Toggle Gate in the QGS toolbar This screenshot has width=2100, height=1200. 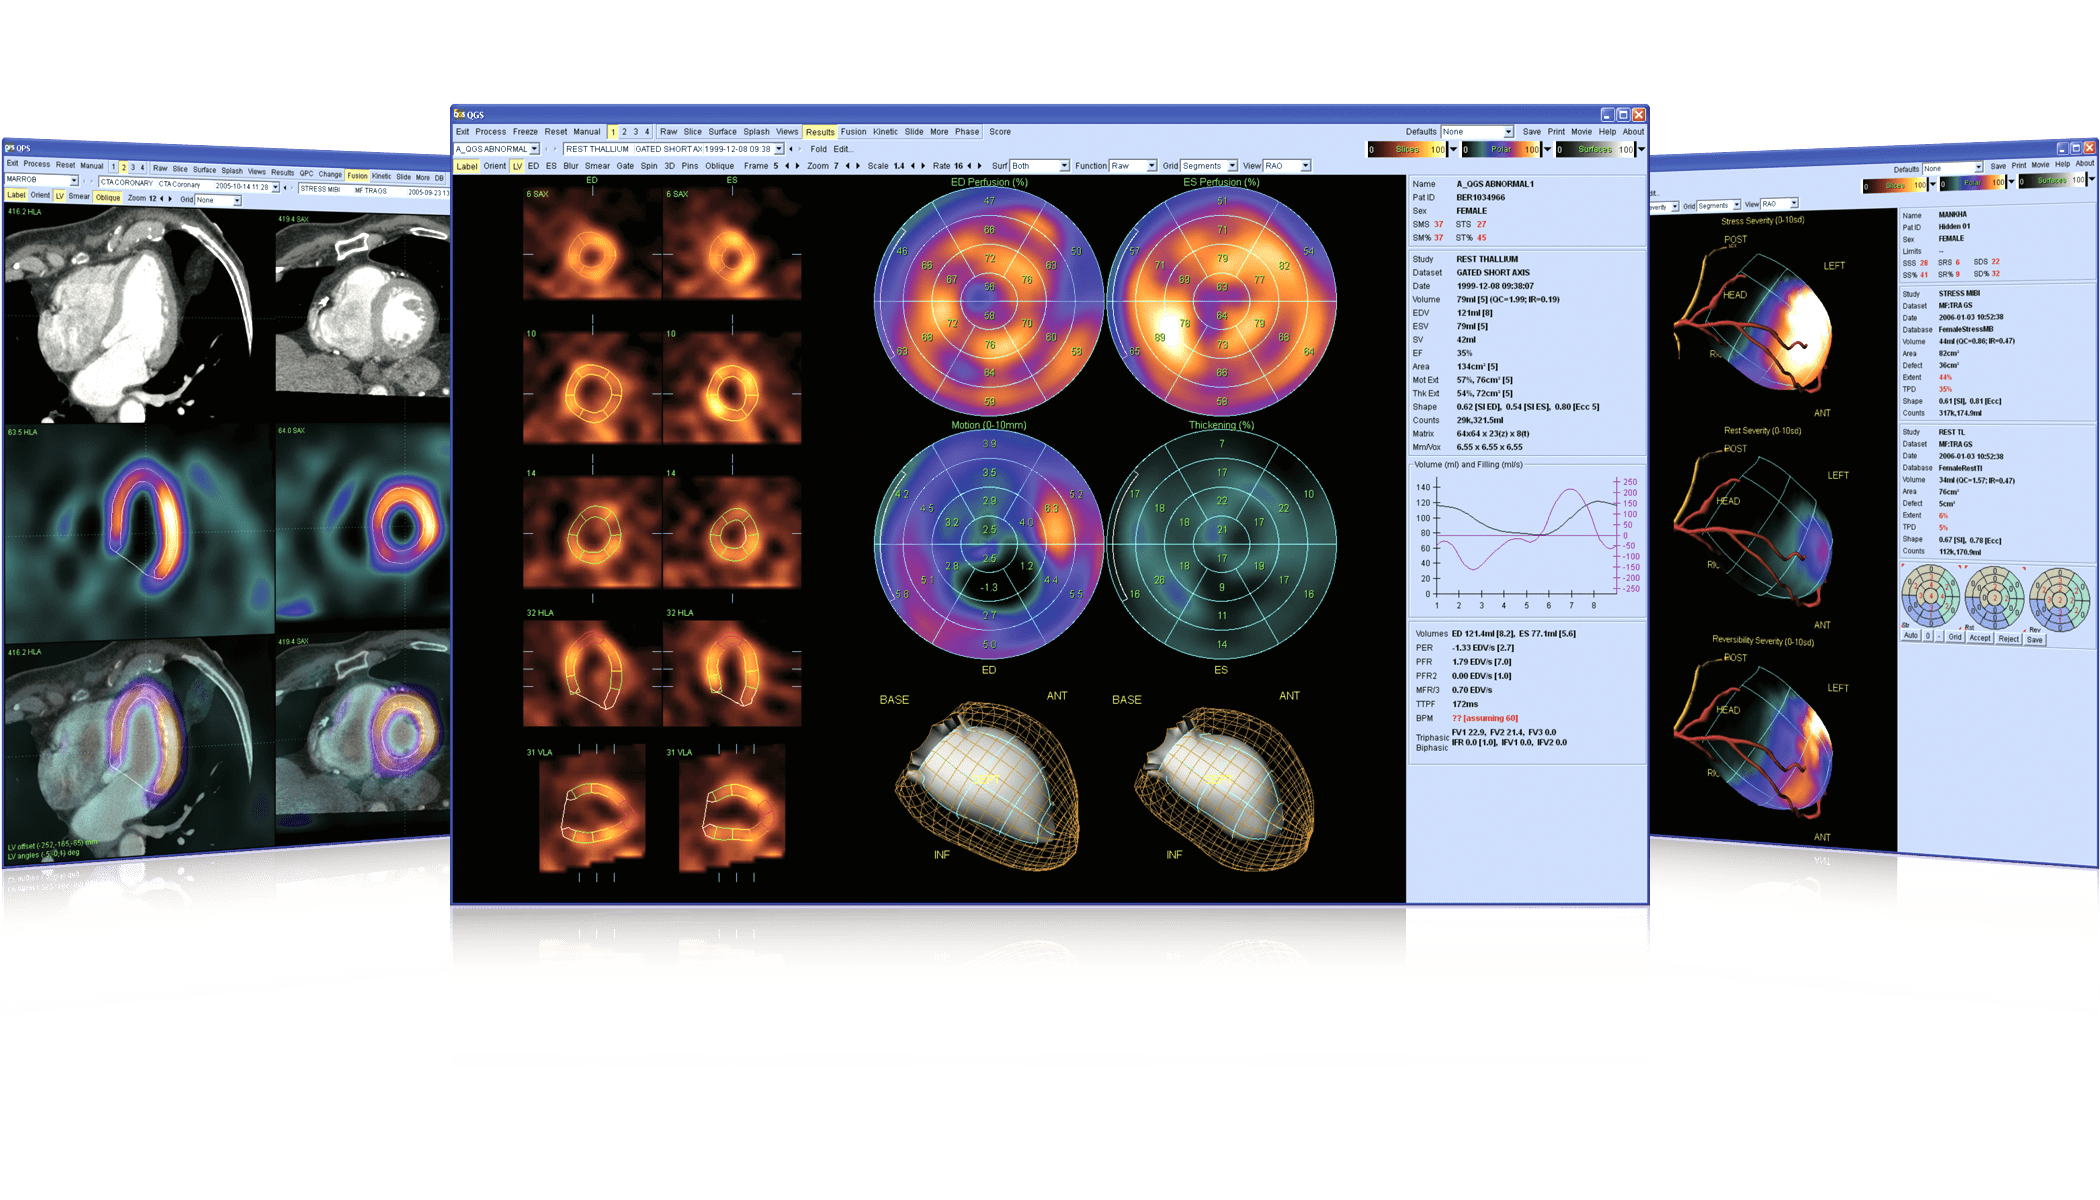[625, 166]
